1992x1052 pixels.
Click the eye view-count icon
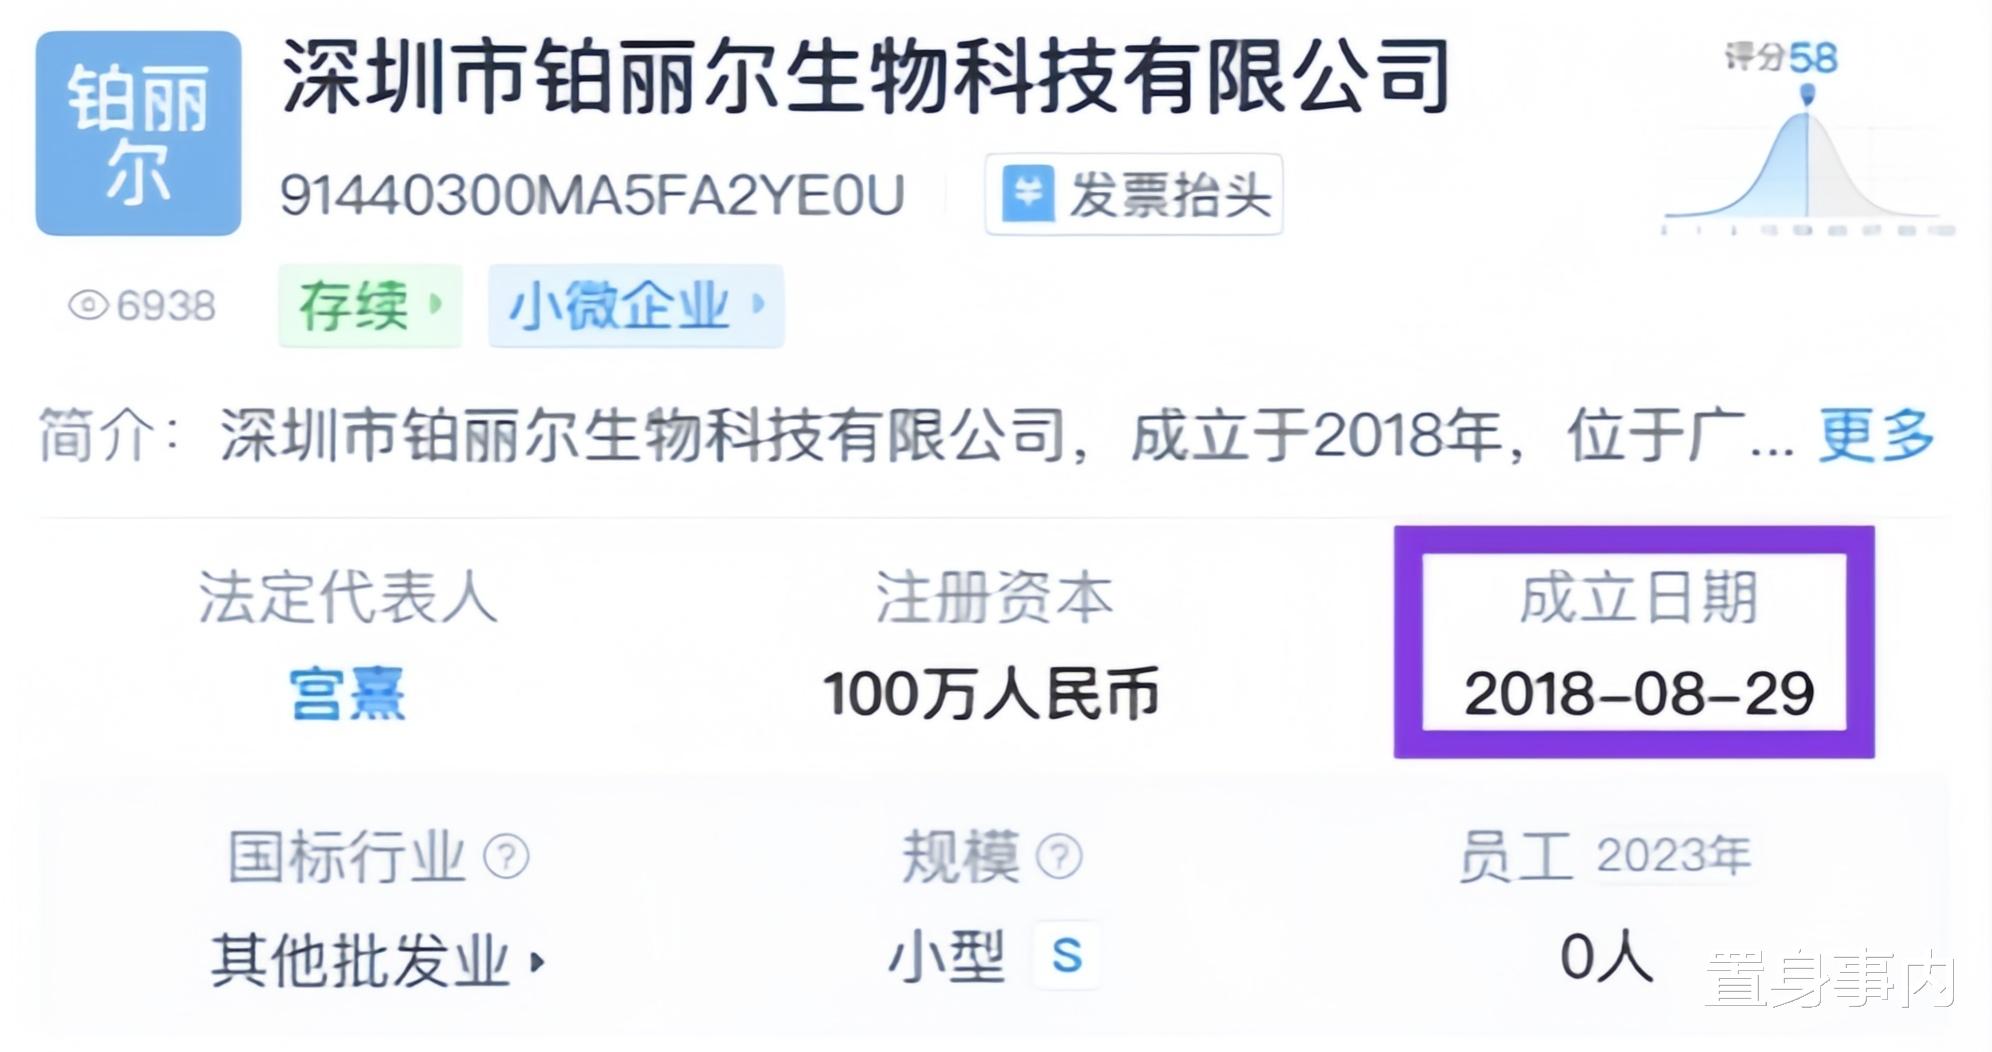click(x=88, y=305)
